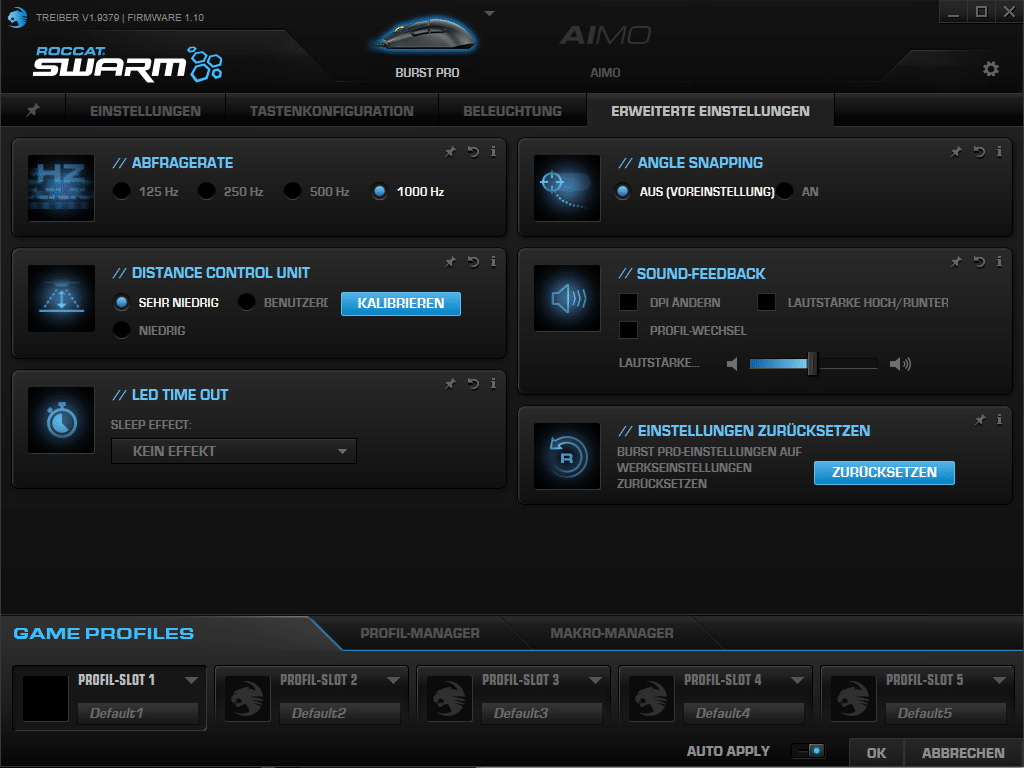
Task: Reset the Abfragerate panel settings
Action: [x=473, y=152]
